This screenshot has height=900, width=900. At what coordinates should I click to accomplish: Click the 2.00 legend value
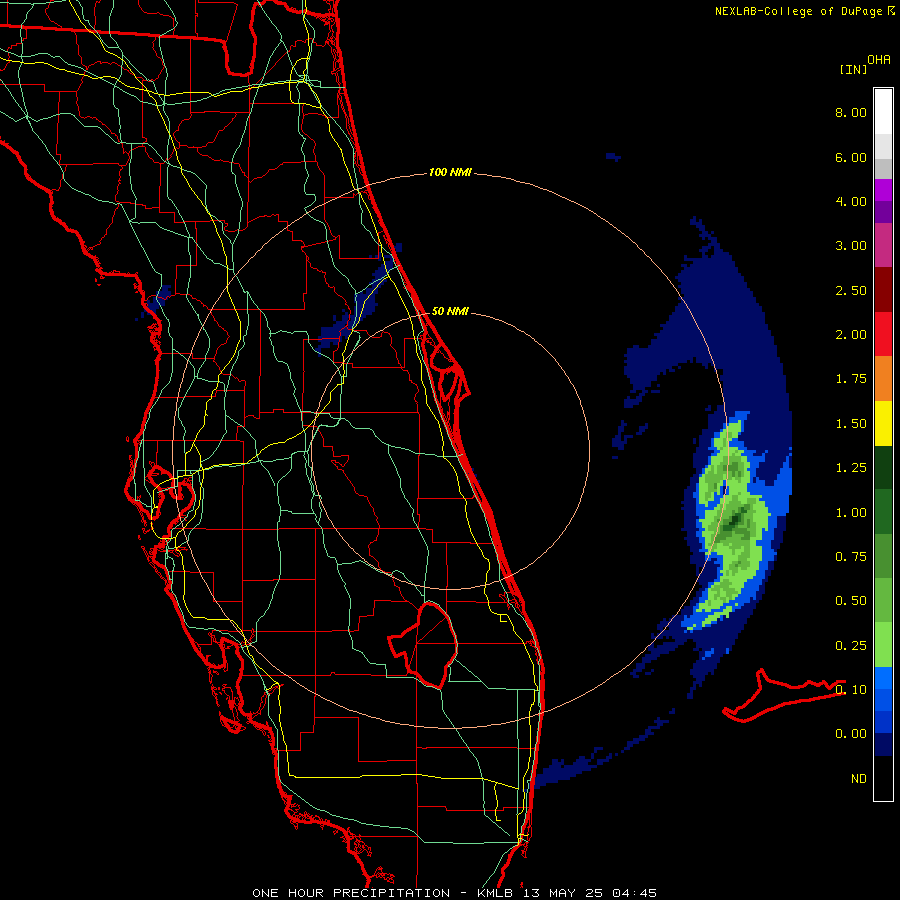click(851, 335)
